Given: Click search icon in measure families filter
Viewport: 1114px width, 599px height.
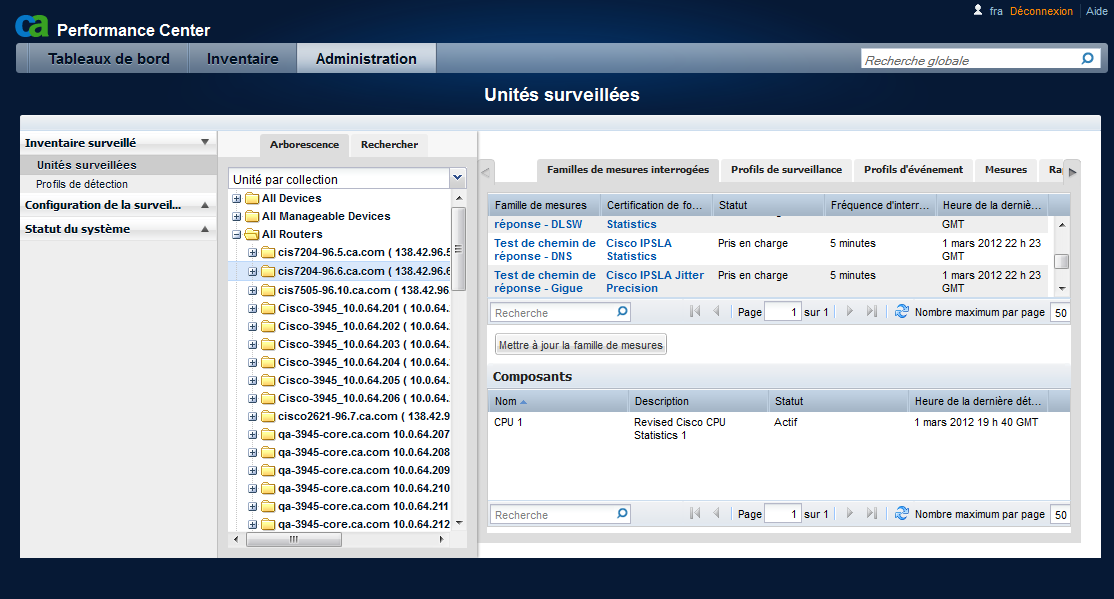Looking at the screenshot, I should [x=622, y=312].
